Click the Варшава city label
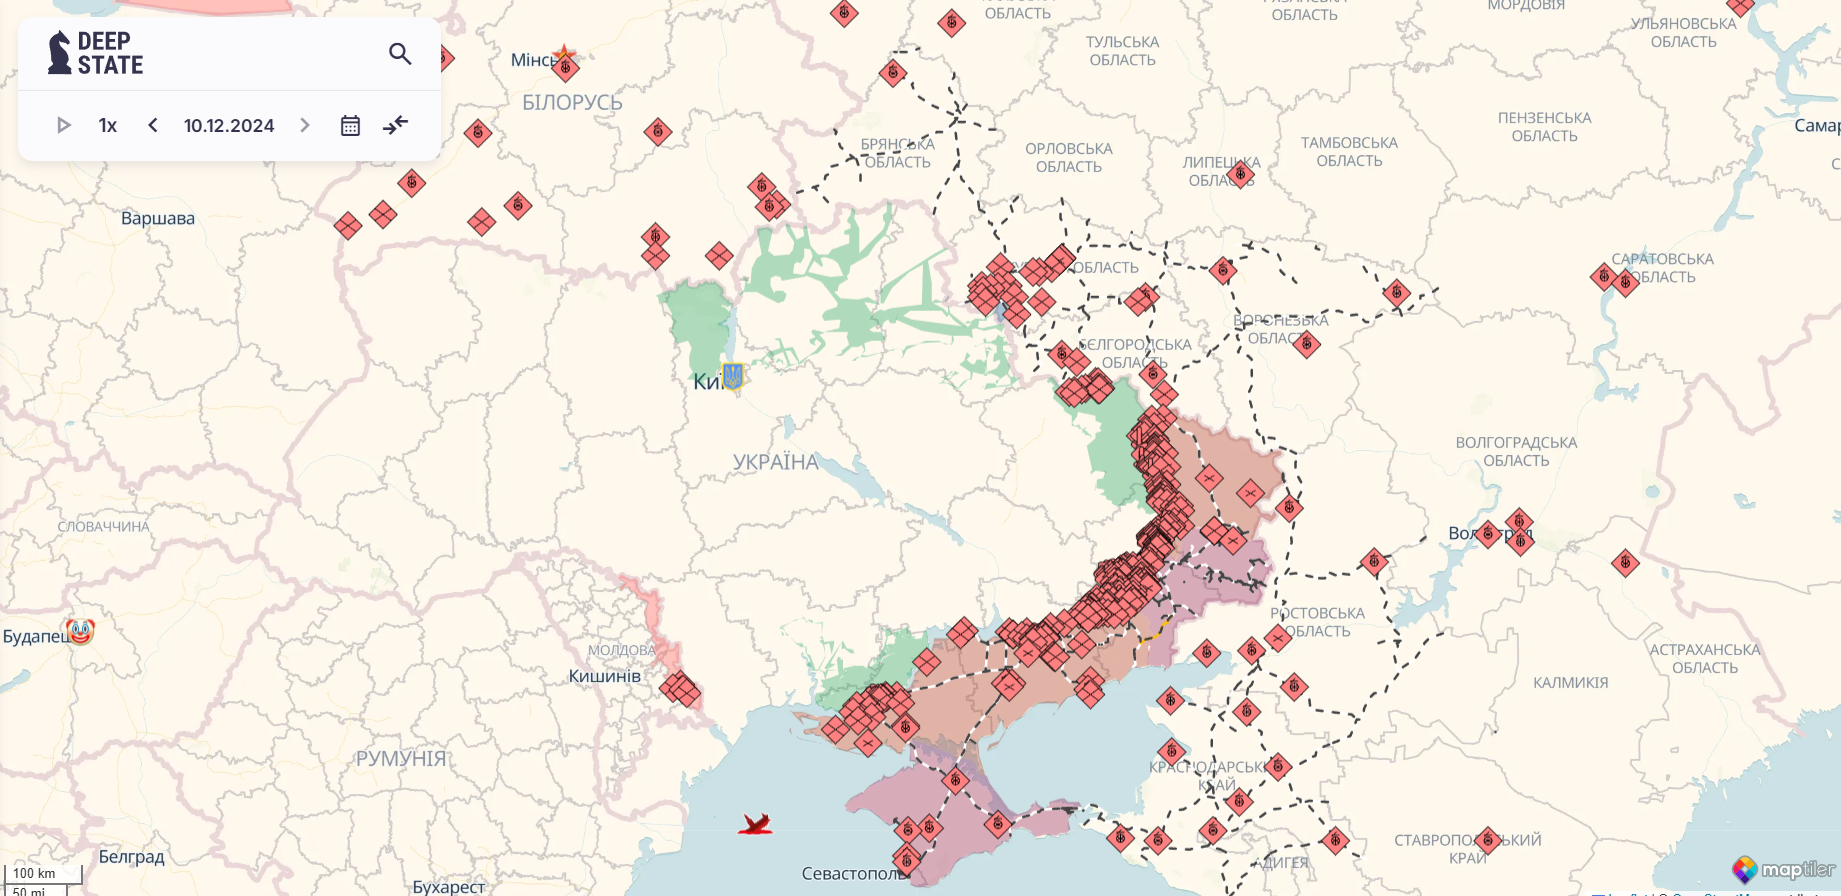1841x896 pixels. (158, 218)
